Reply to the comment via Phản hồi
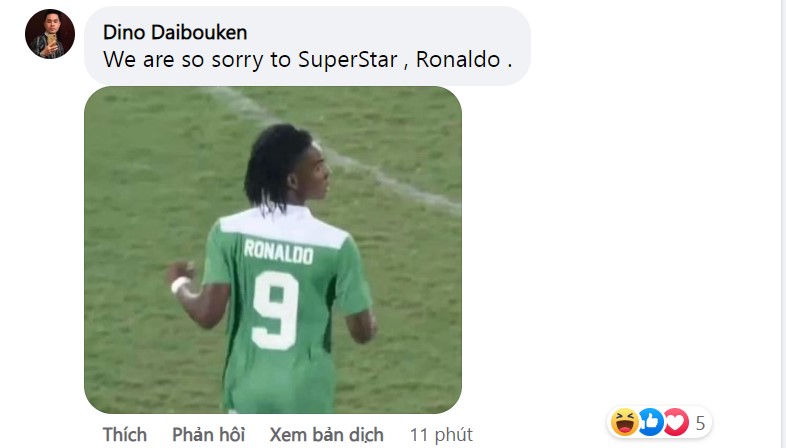786x448 pixels. pos(209,434)
